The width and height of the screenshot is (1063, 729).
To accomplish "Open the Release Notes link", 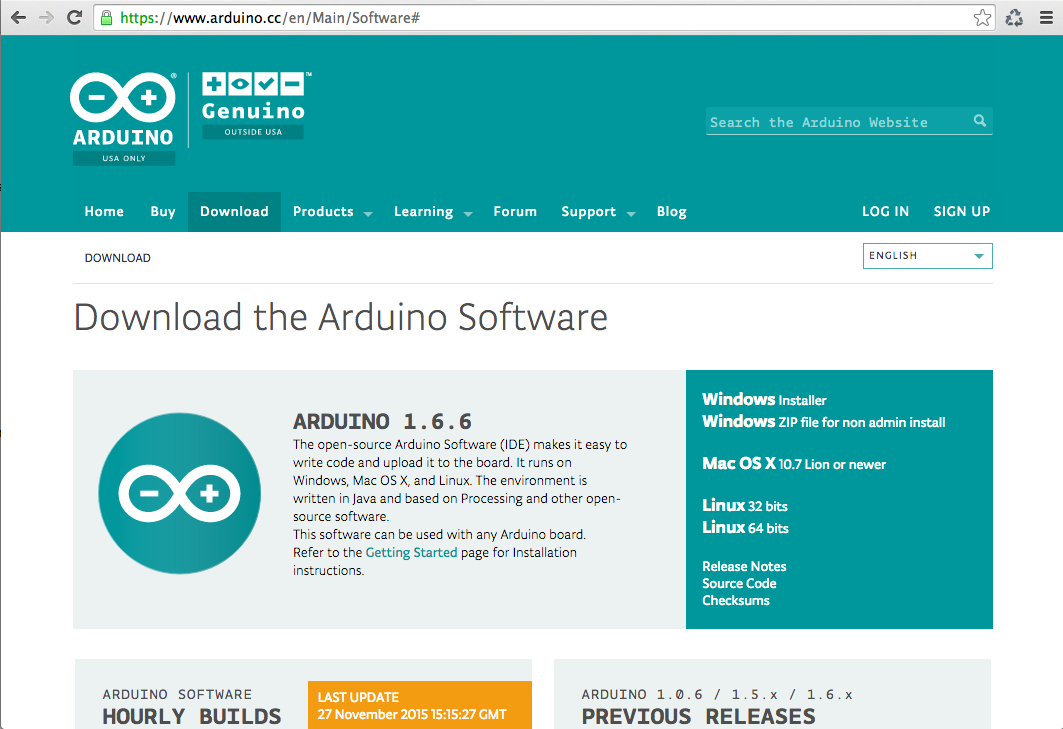I will click(x=744, y=566).
